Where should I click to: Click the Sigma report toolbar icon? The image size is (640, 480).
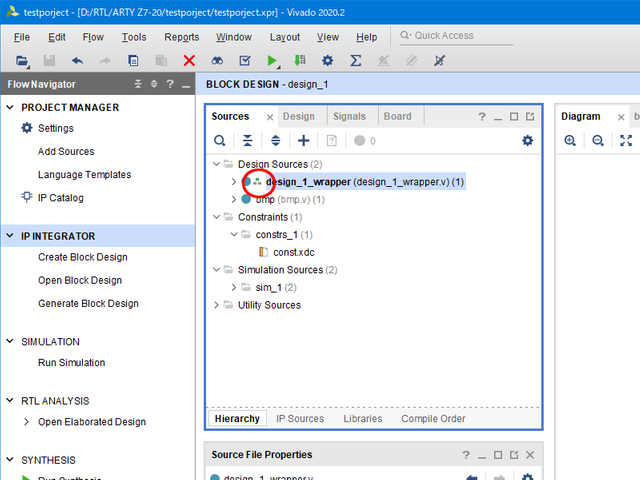pyautogui.click(x=355, y=61)
